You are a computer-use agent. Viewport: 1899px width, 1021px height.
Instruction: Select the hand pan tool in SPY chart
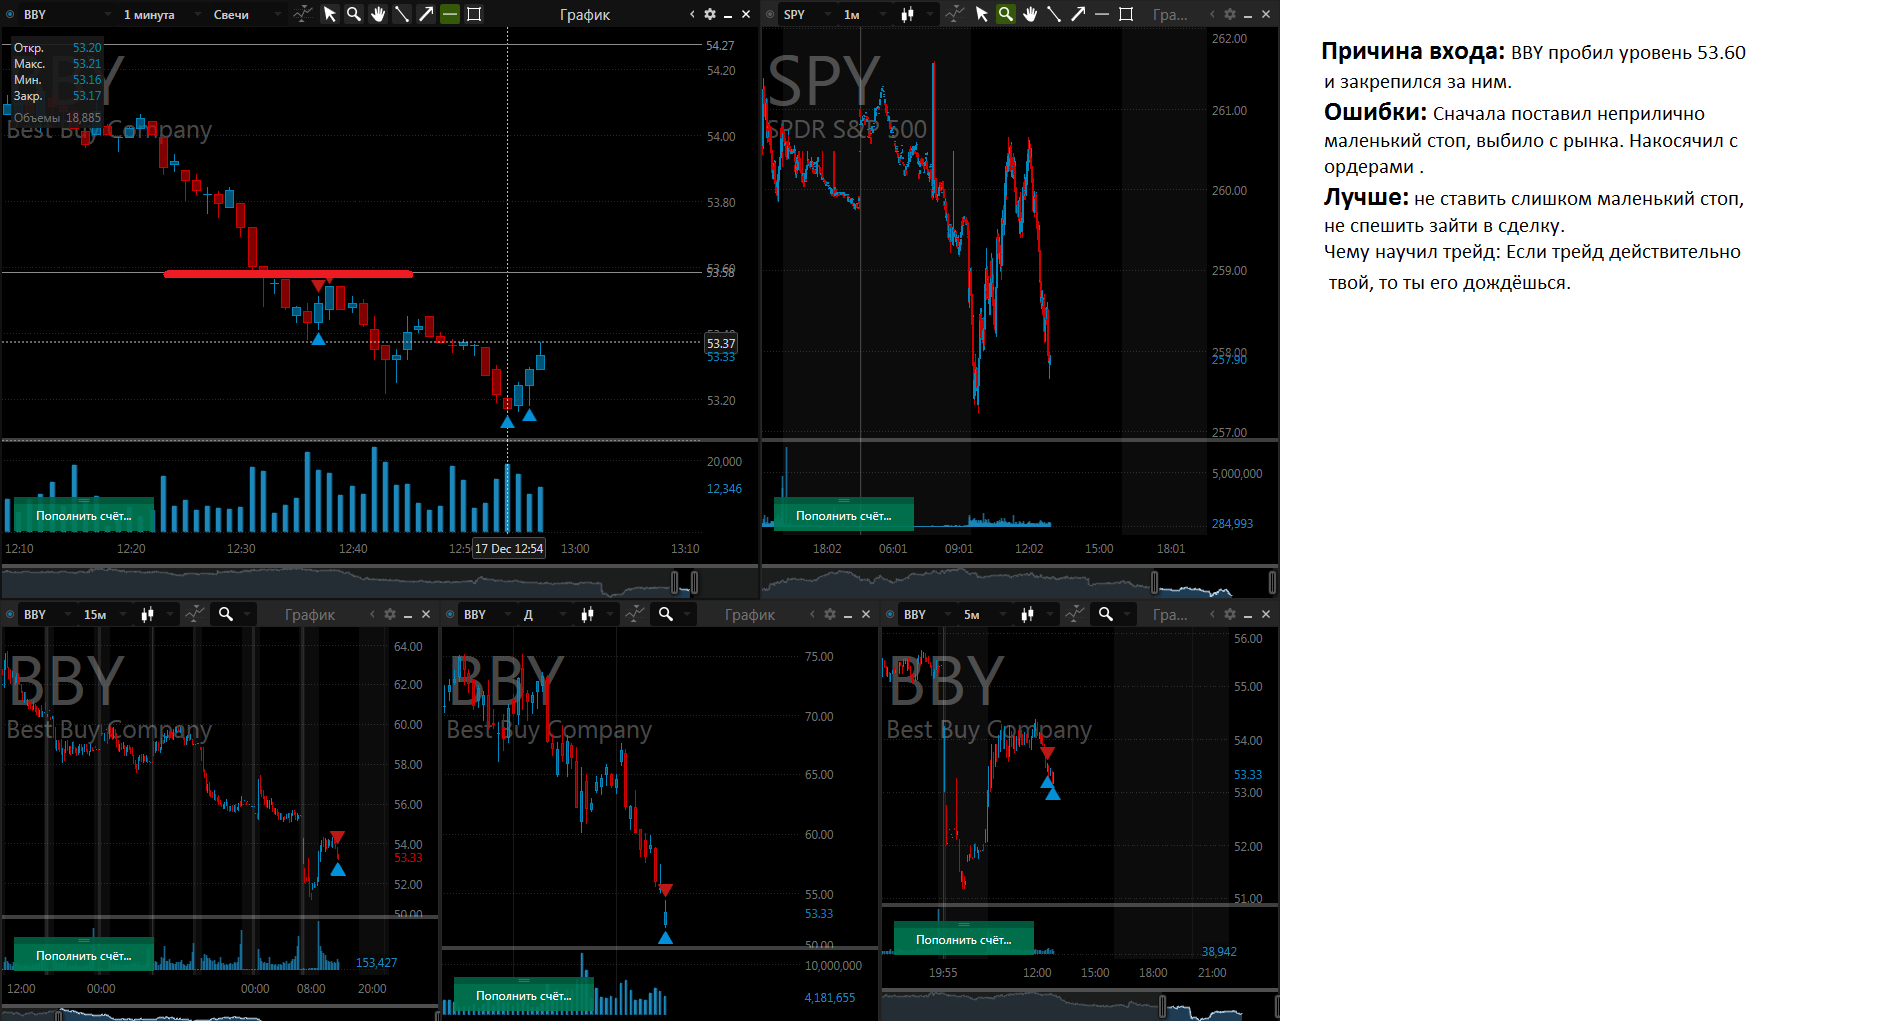point(1030,14)
